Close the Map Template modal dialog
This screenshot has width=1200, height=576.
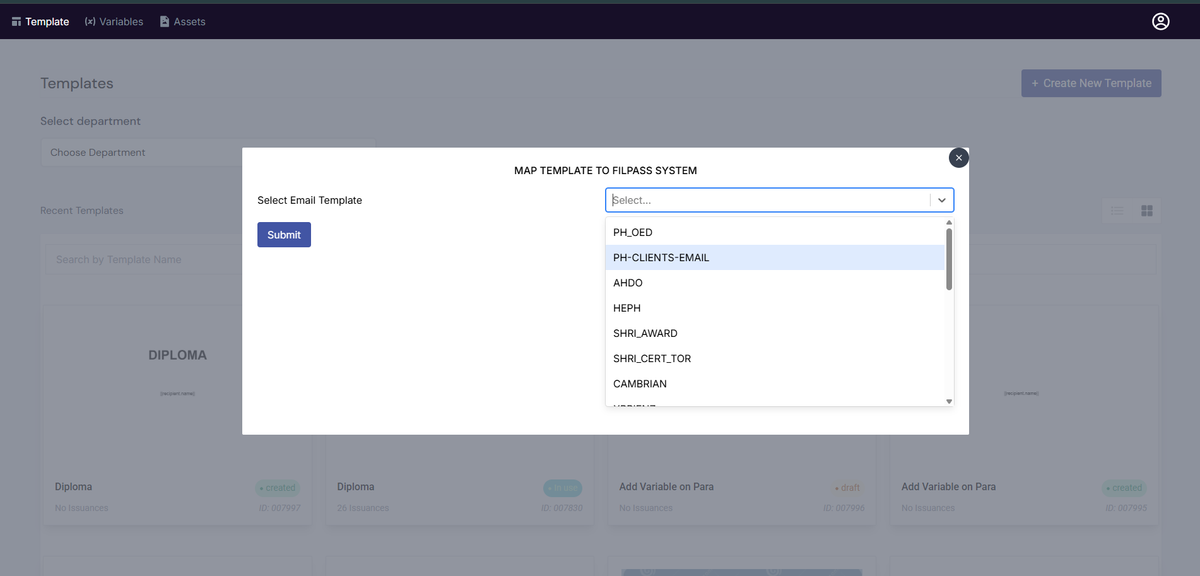(959, 158)
